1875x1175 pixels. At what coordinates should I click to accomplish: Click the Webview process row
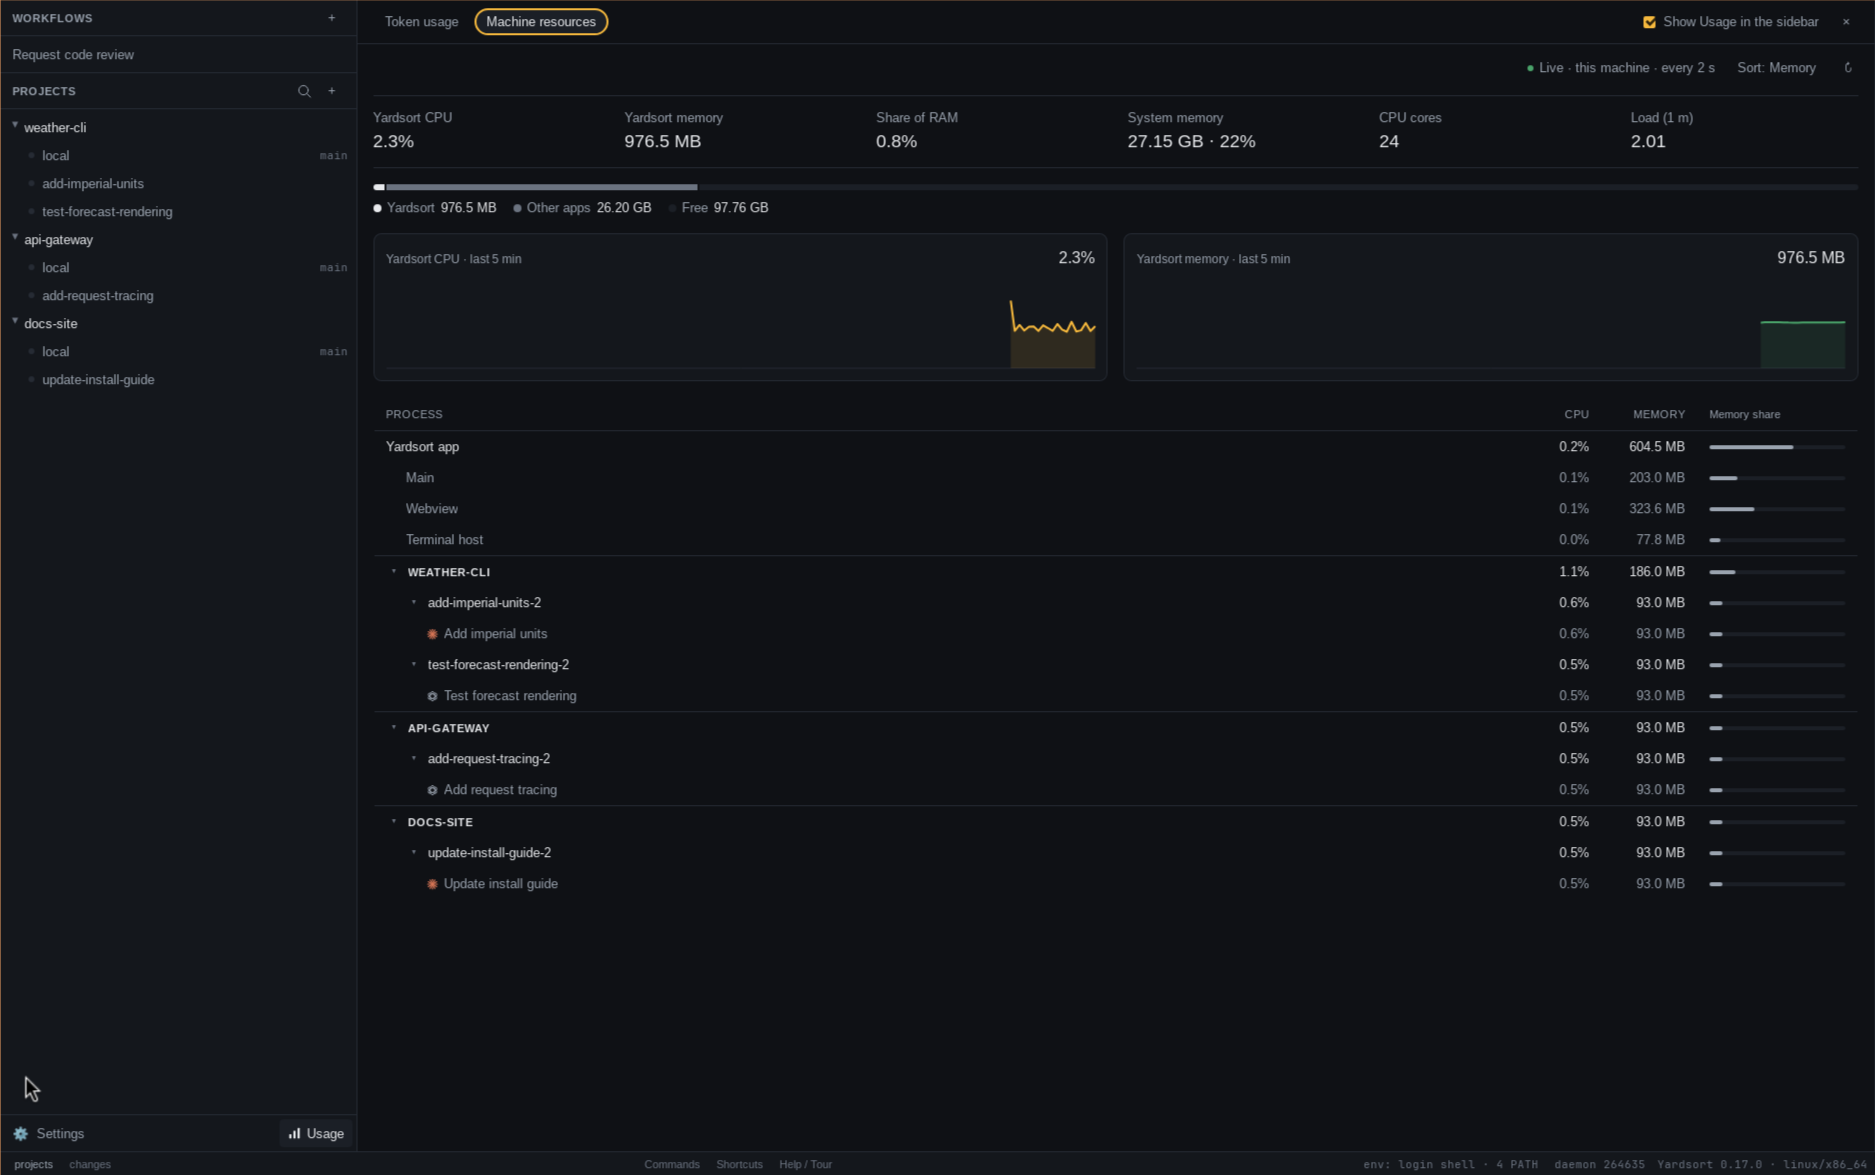tap(1115, 509)
